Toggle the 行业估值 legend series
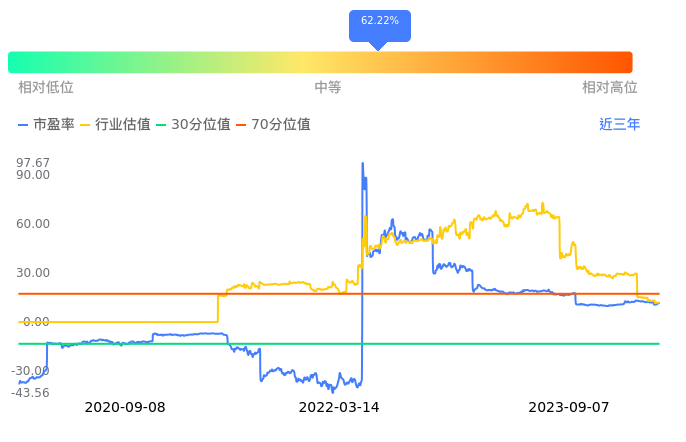The width and height of the screenshot is (686, 442). tap(115, 125)
